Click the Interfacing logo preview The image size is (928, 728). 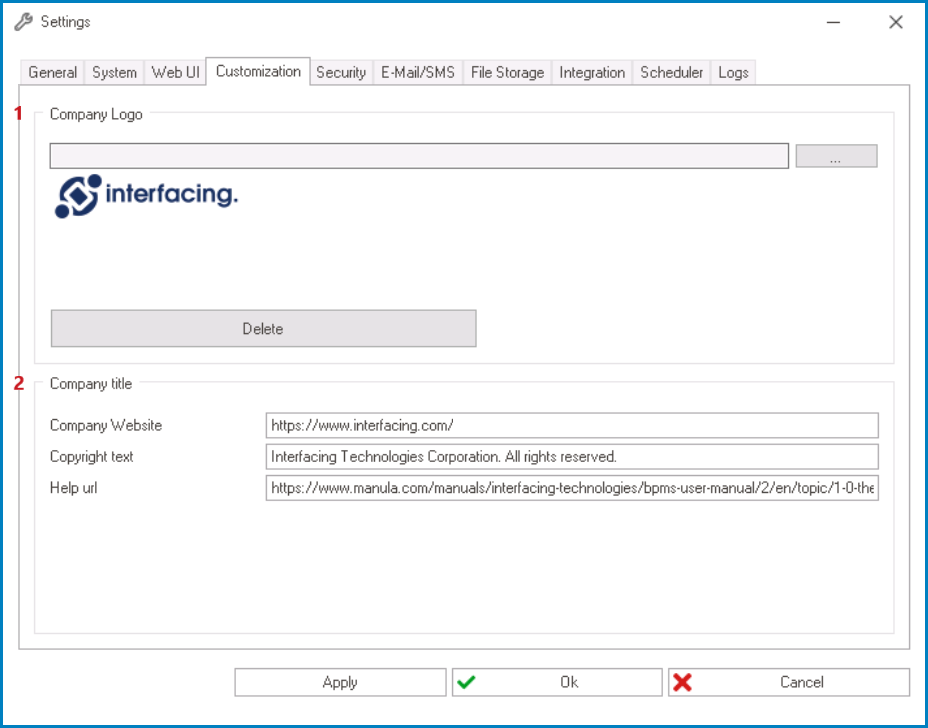pos(146,196)
